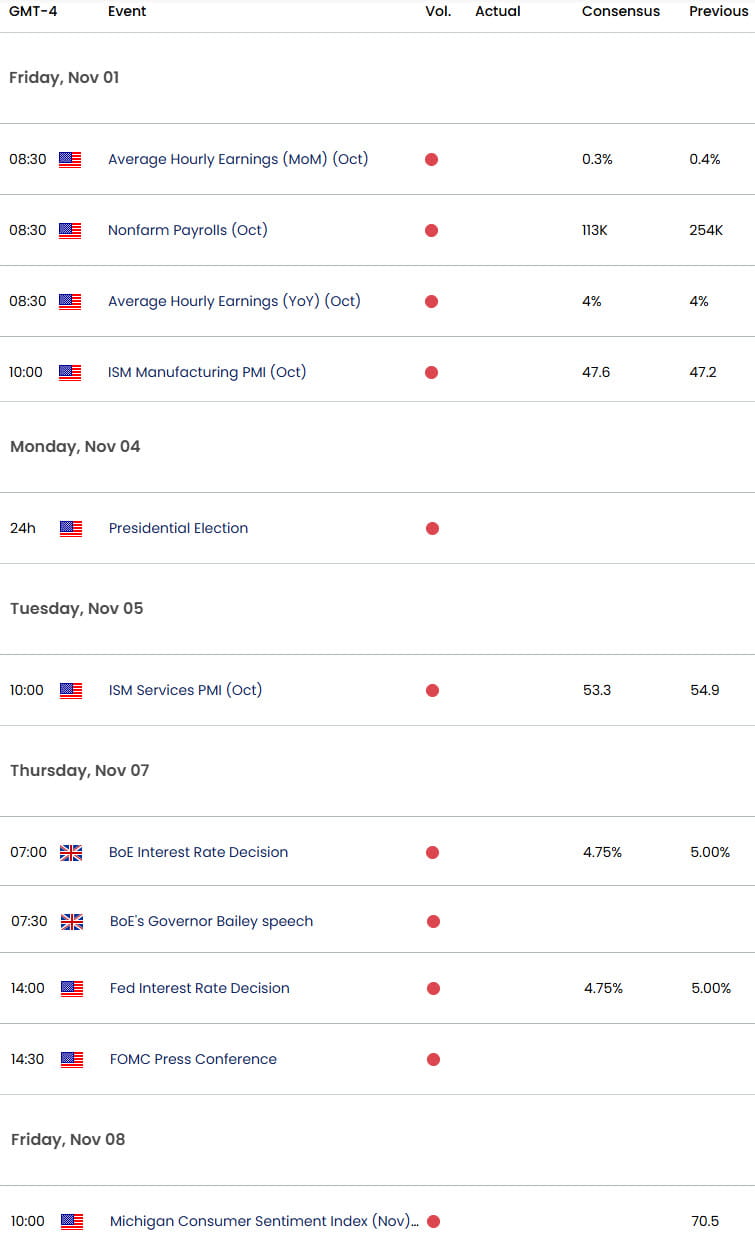The image size is (755, 1240).
Task: Click the Consensus column header
Action: (x=621, y=11)
